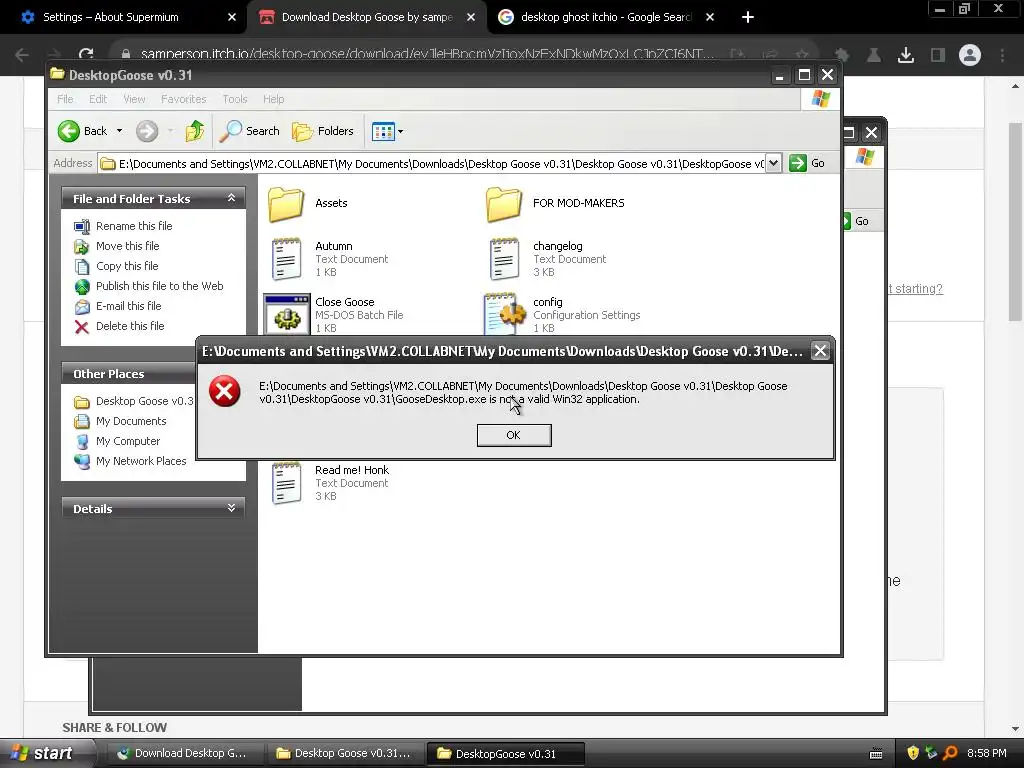
Task: Collapse File and Folder Tasks panel
Action: pos(231,198)
